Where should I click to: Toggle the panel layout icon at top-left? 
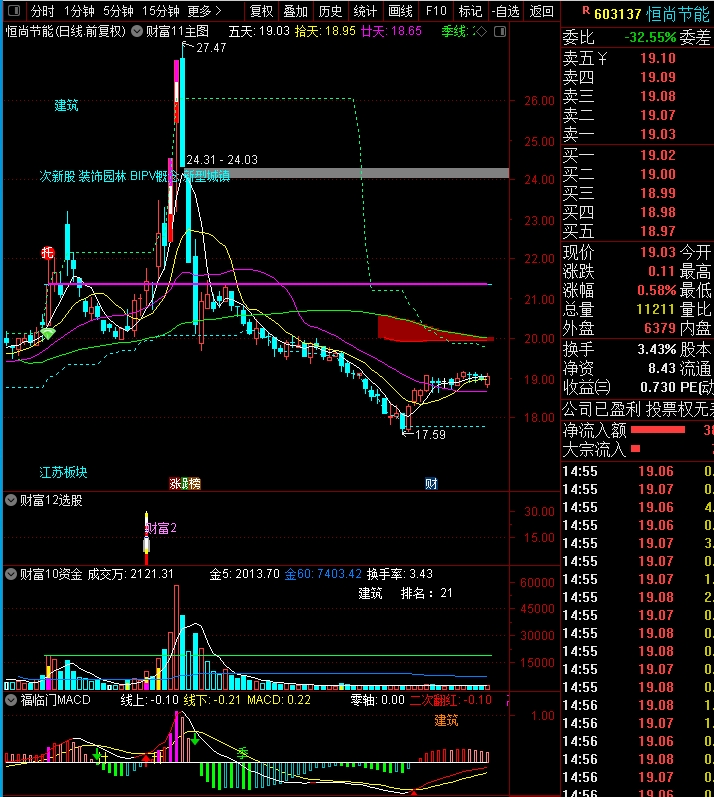[x=14, y=10]
